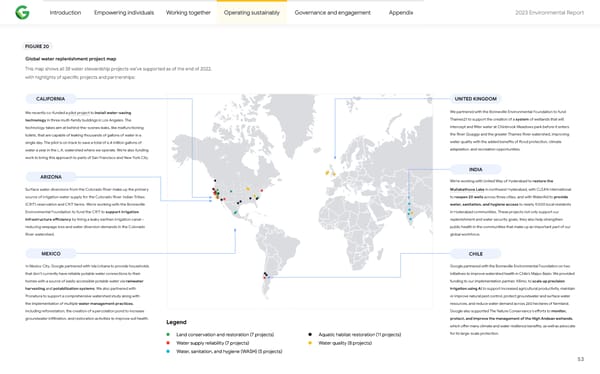This screenshot has width=600, height=374.
Task: Select the FIGURE 20 label
Action: coord(37,46)
